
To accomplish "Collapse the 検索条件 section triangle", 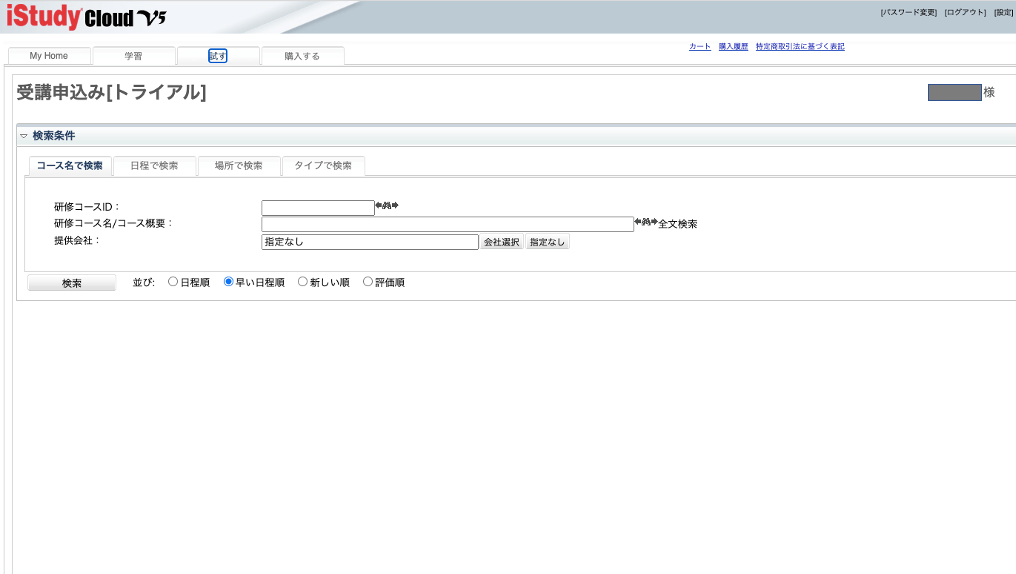I will pyautogui.click(x=24, y=136).
